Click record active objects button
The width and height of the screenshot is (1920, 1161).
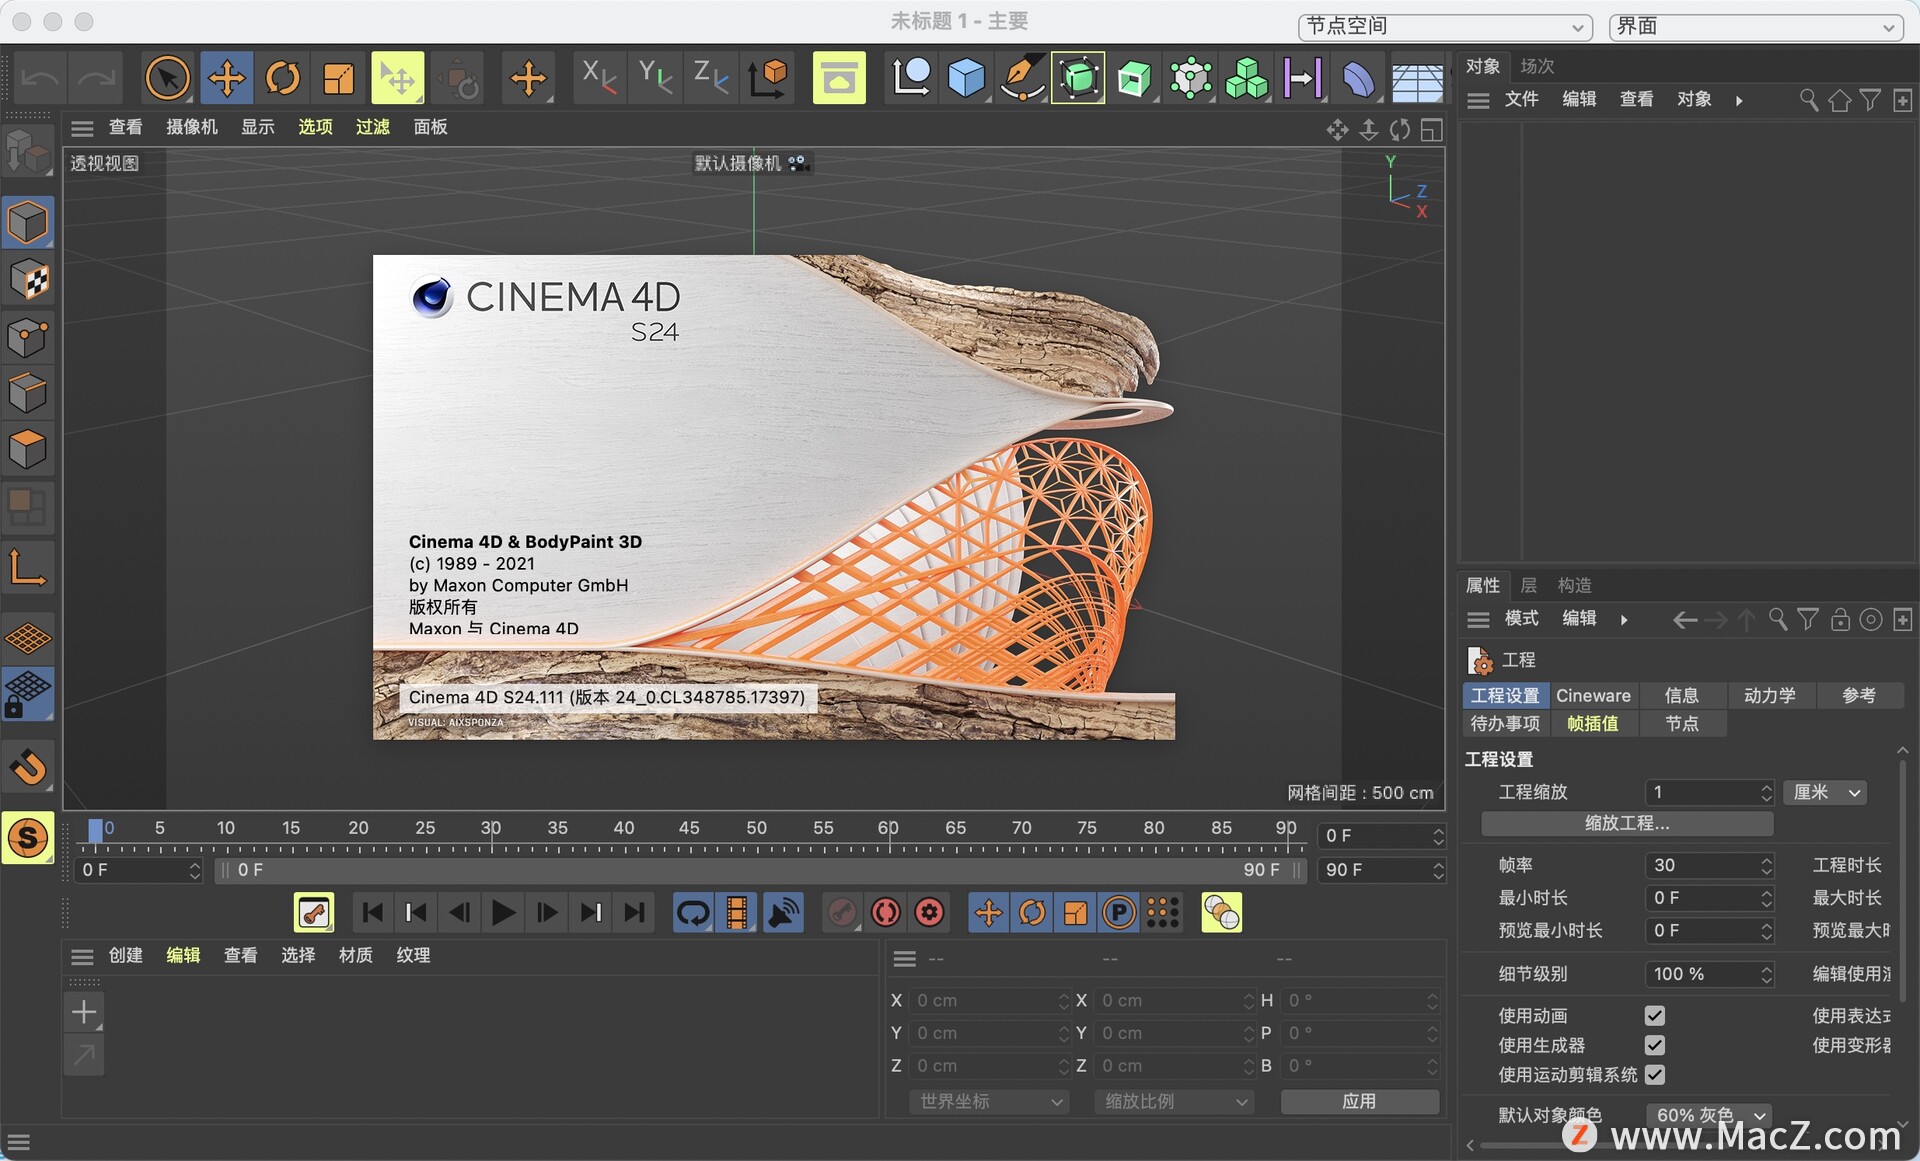click(x=842, y=913)
